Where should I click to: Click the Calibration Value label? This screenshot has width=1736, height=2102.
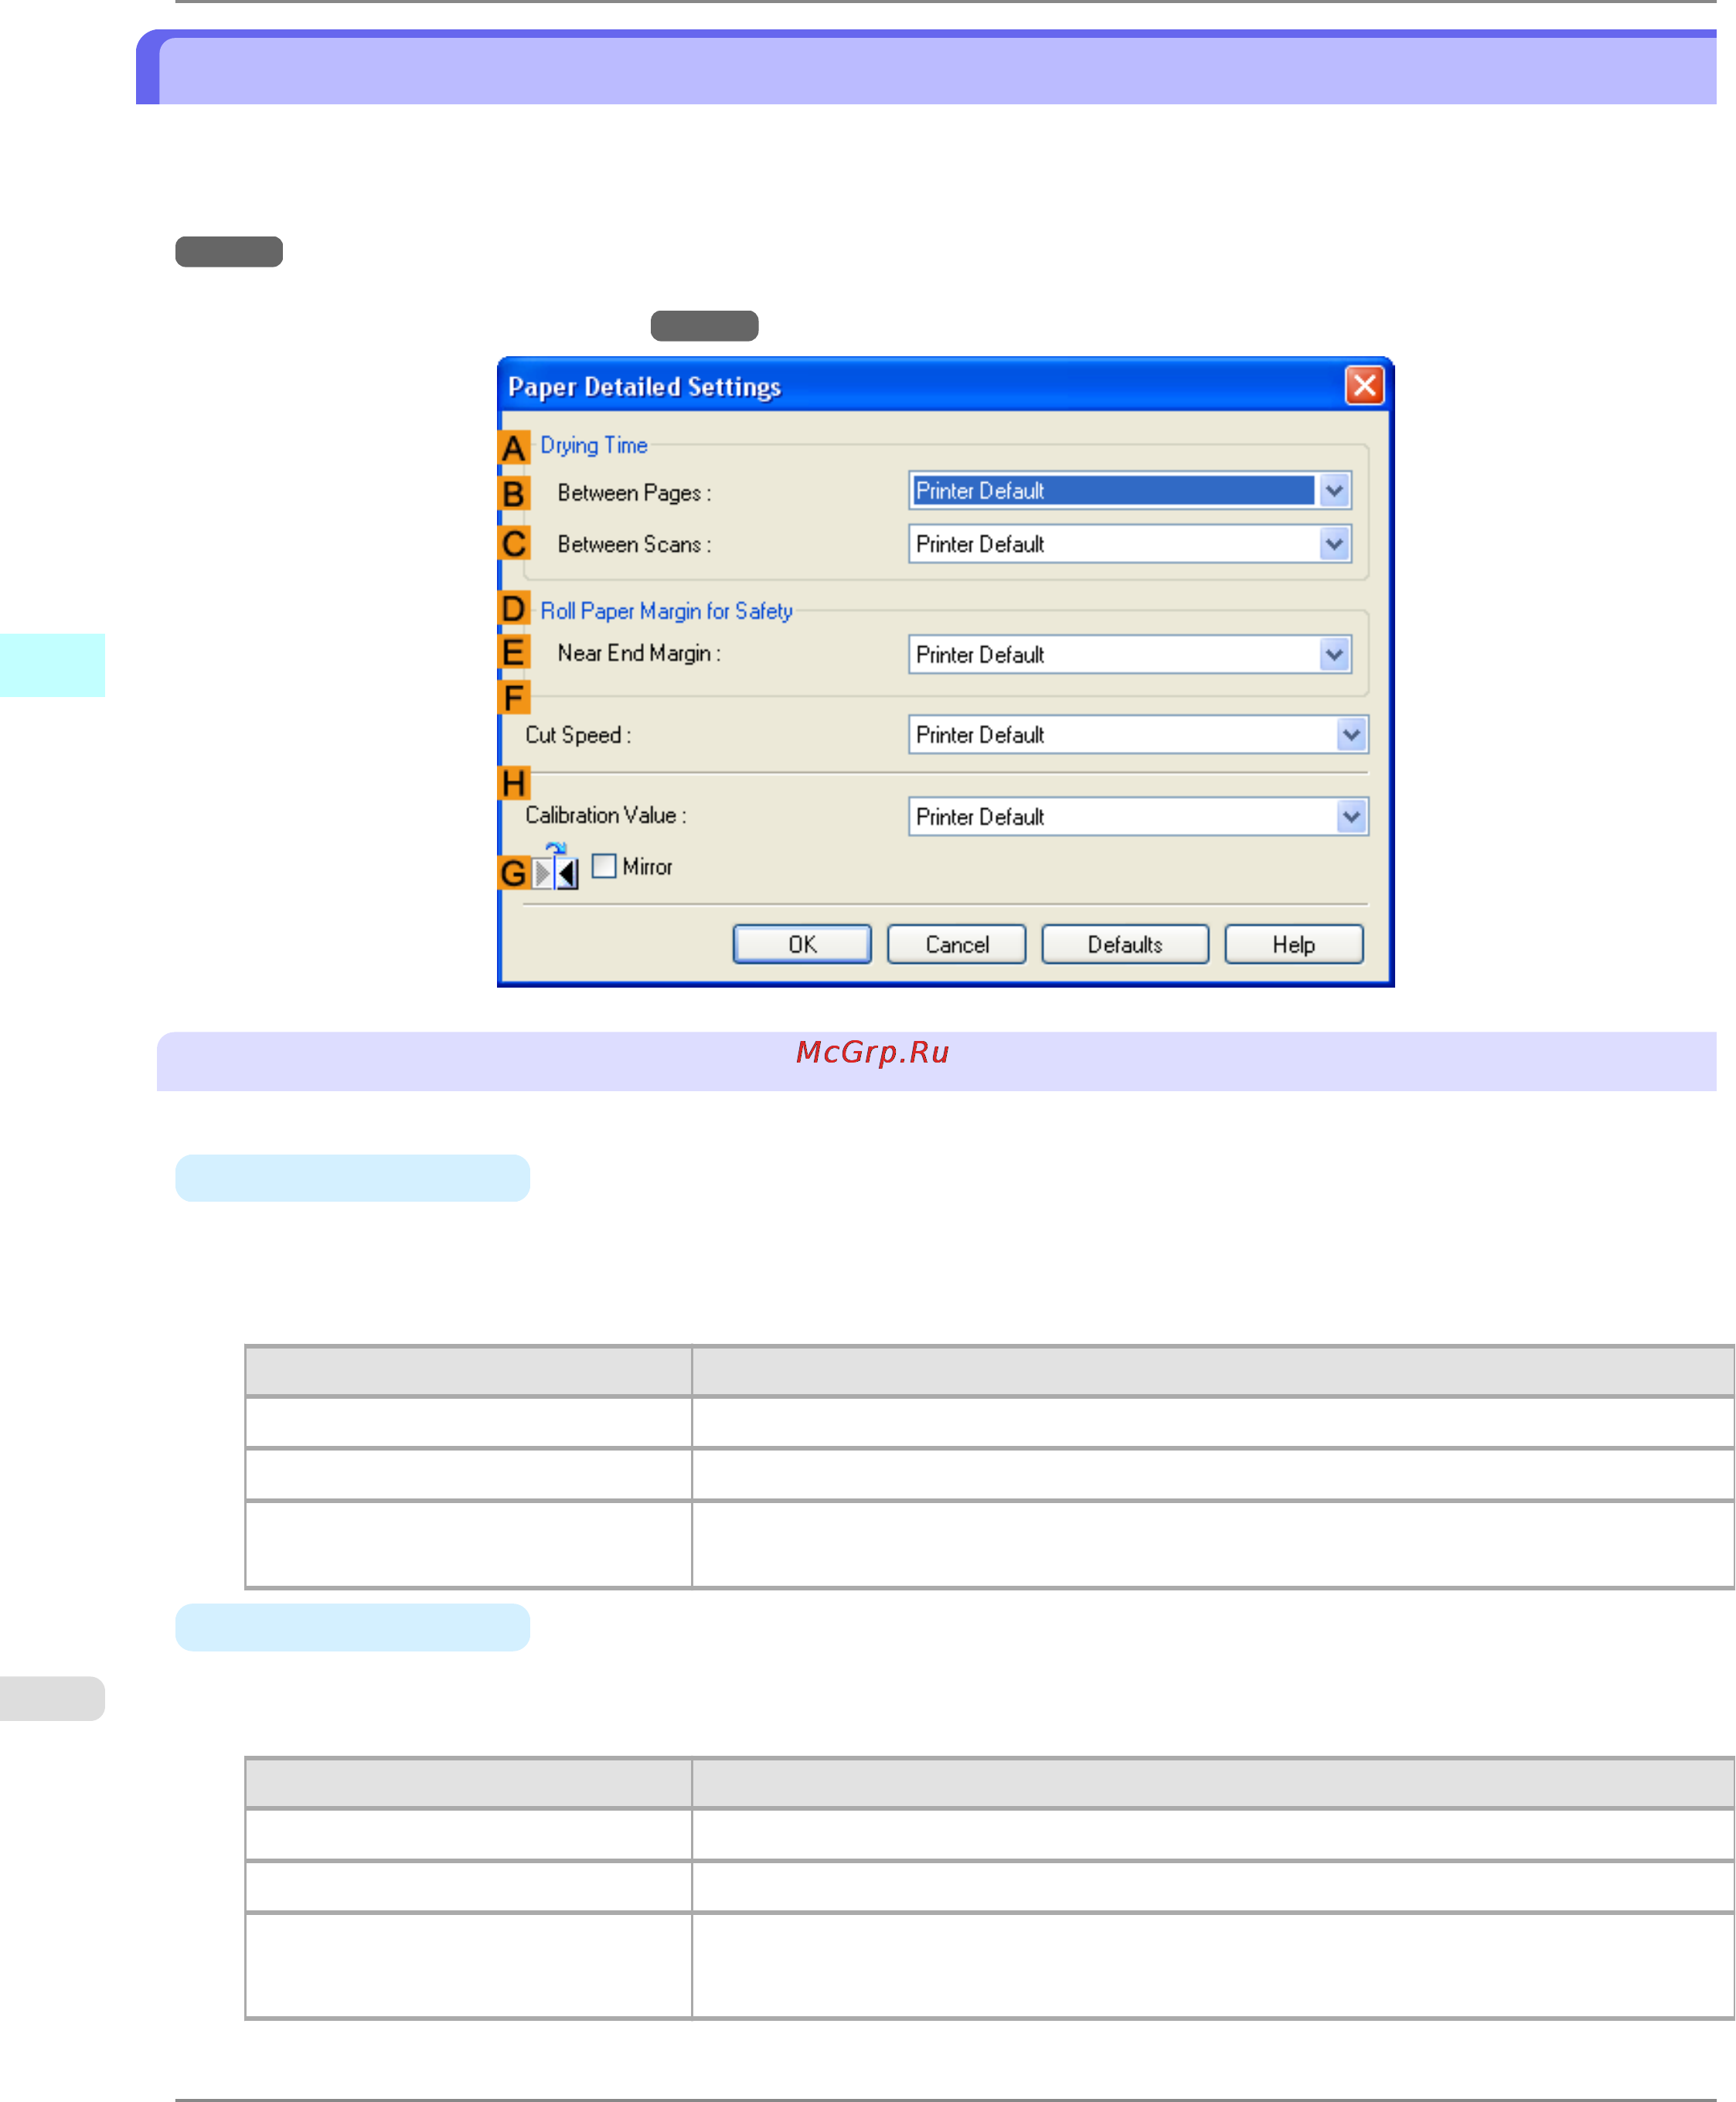coord(606,815)
